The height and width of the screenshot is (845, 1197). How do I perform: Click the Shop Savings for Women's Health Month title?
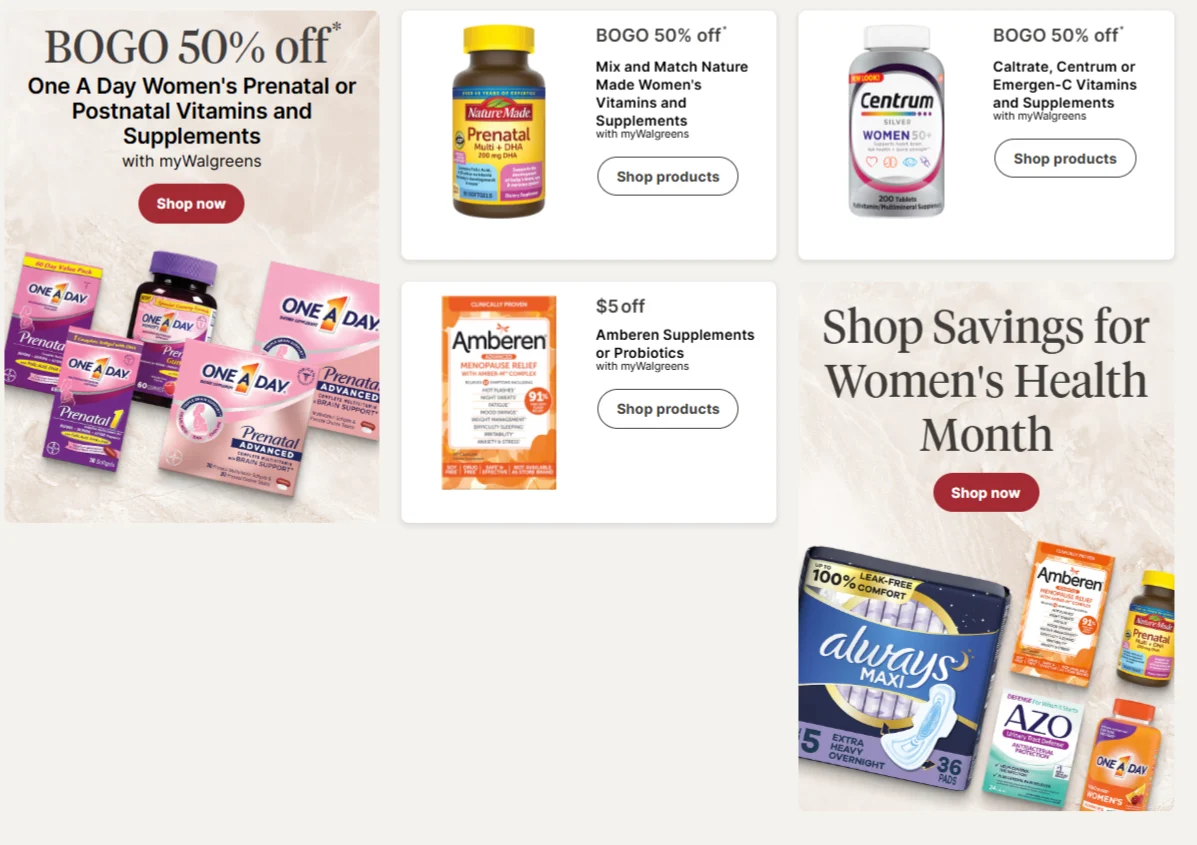pos(986,380)
